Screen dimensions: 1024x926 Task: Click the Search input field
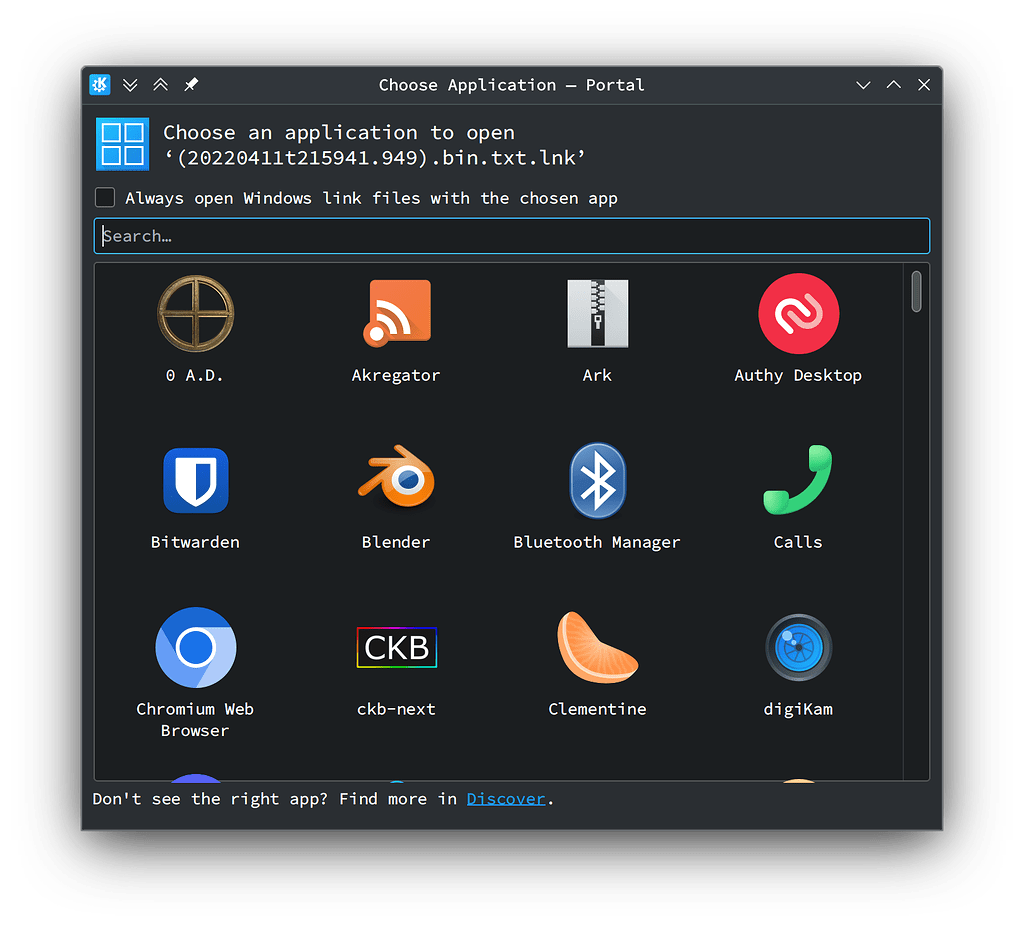pos(512,236)
